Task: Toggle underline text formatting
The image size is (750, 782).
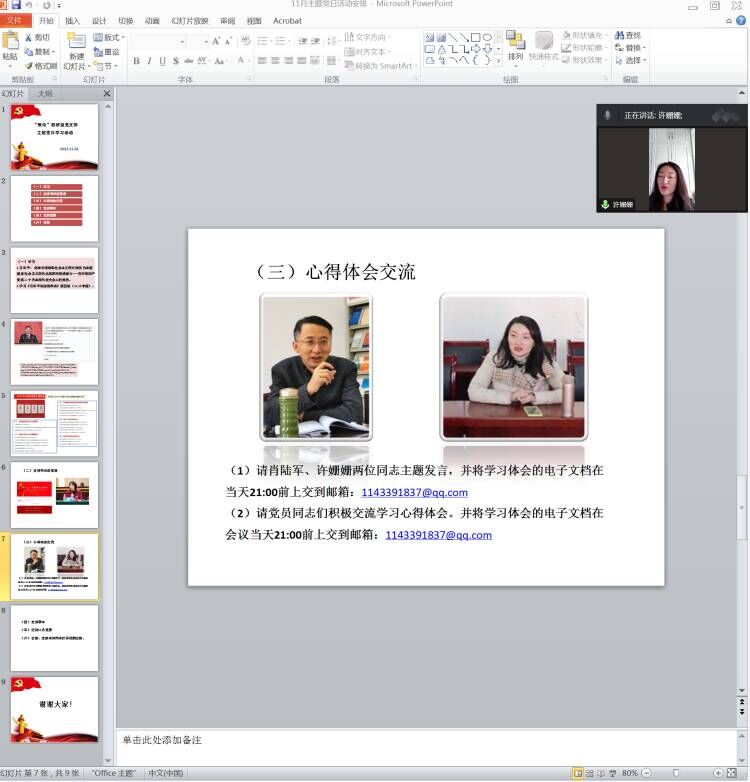Action: point(162,61)
